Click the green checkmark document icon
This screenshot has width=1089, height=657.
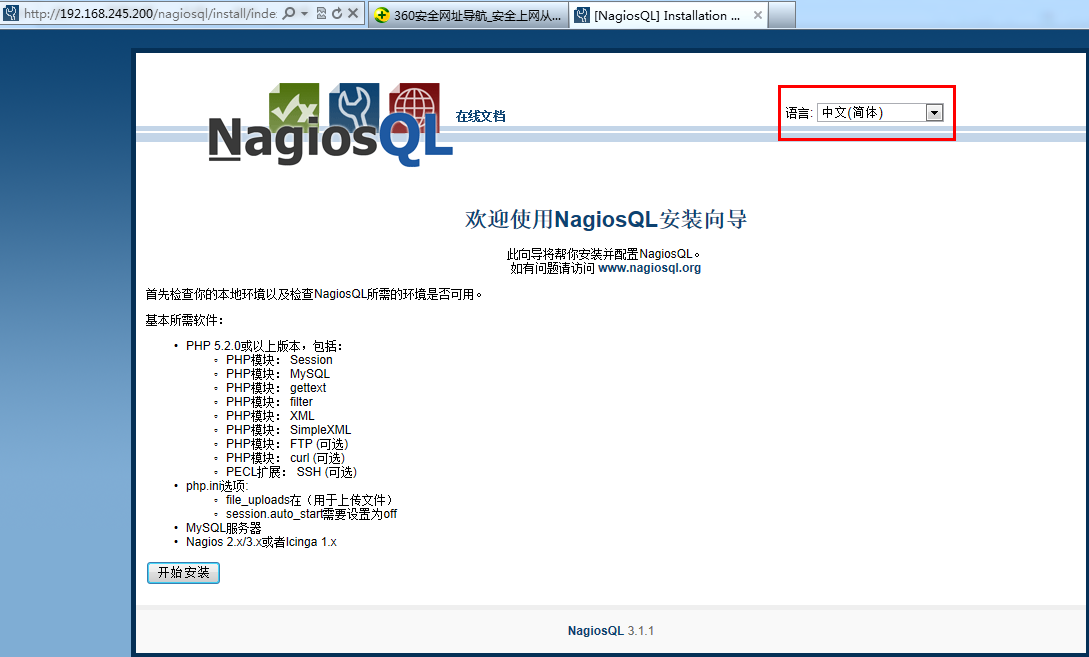tap(294, 106)
